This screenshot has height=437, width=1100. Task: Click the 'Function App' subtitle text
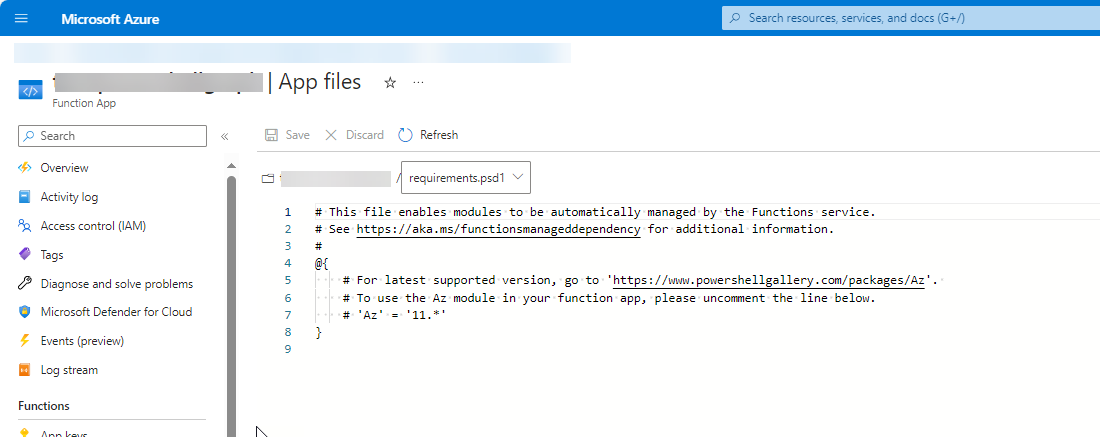click(84, 103)
